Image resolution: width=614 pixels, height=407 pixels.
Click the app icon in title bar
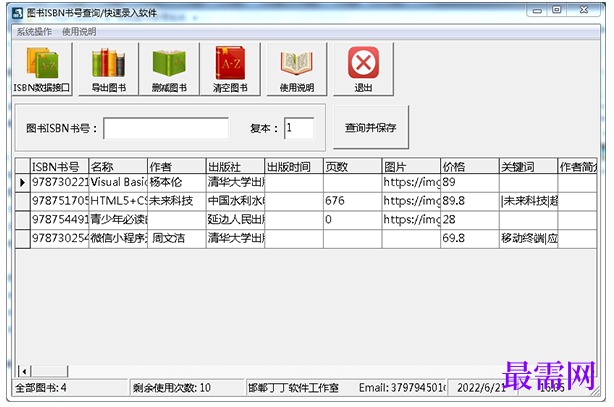17,13
